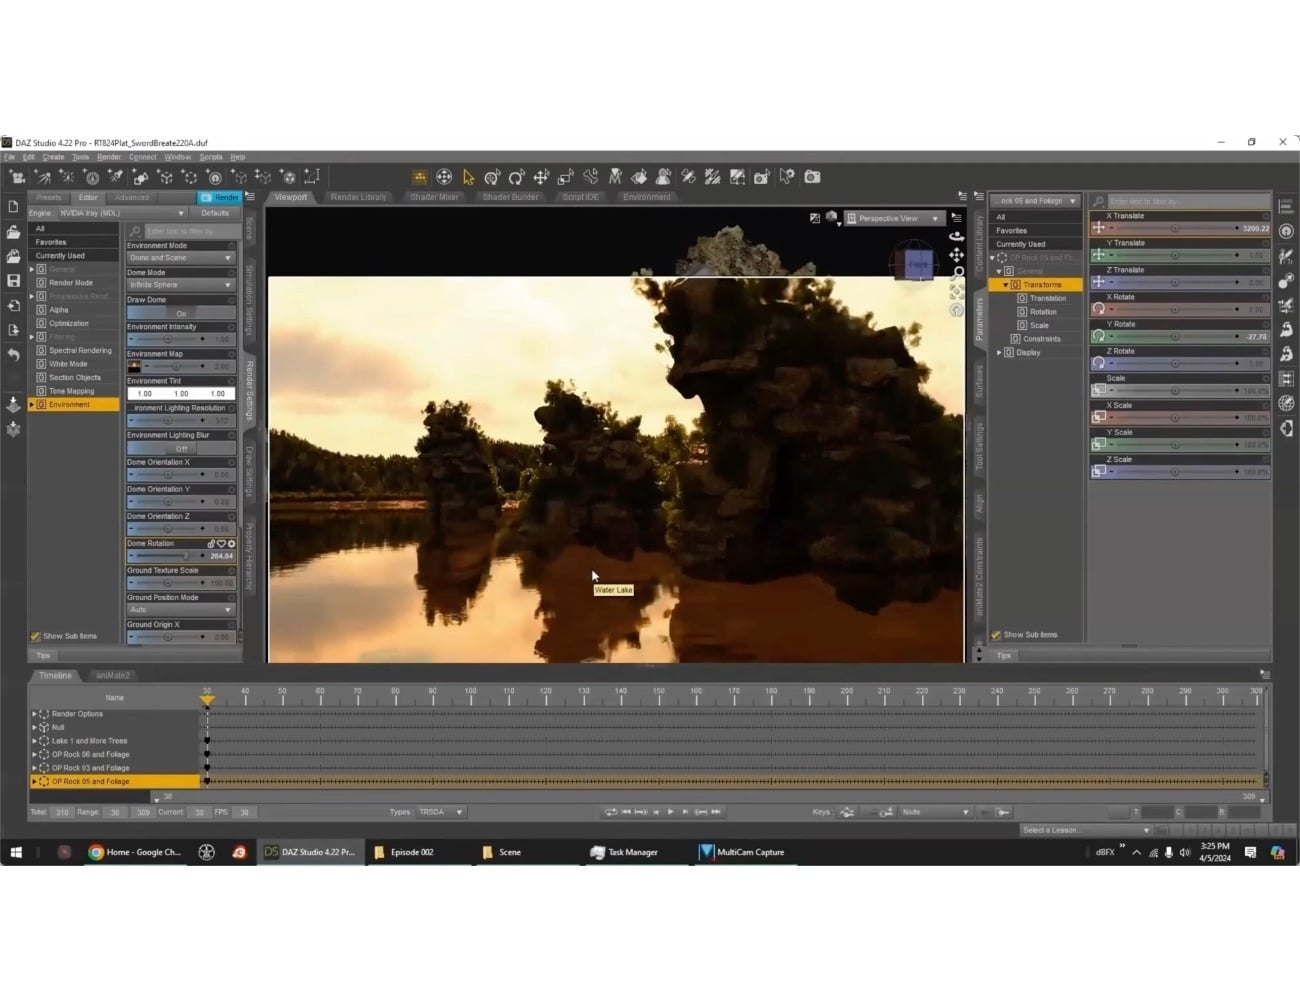
Task: Select the Node Selection arrow tool
Action: pyautogui.click(x=467, y=176)
